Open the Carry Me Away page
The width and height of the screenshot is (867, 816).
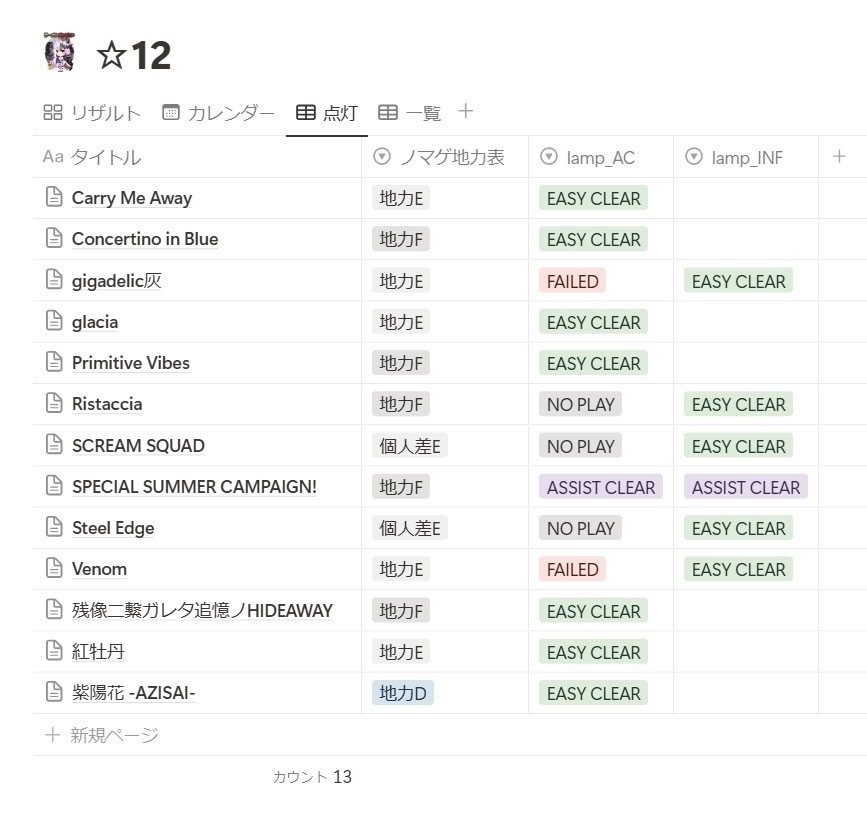point(132,197)
